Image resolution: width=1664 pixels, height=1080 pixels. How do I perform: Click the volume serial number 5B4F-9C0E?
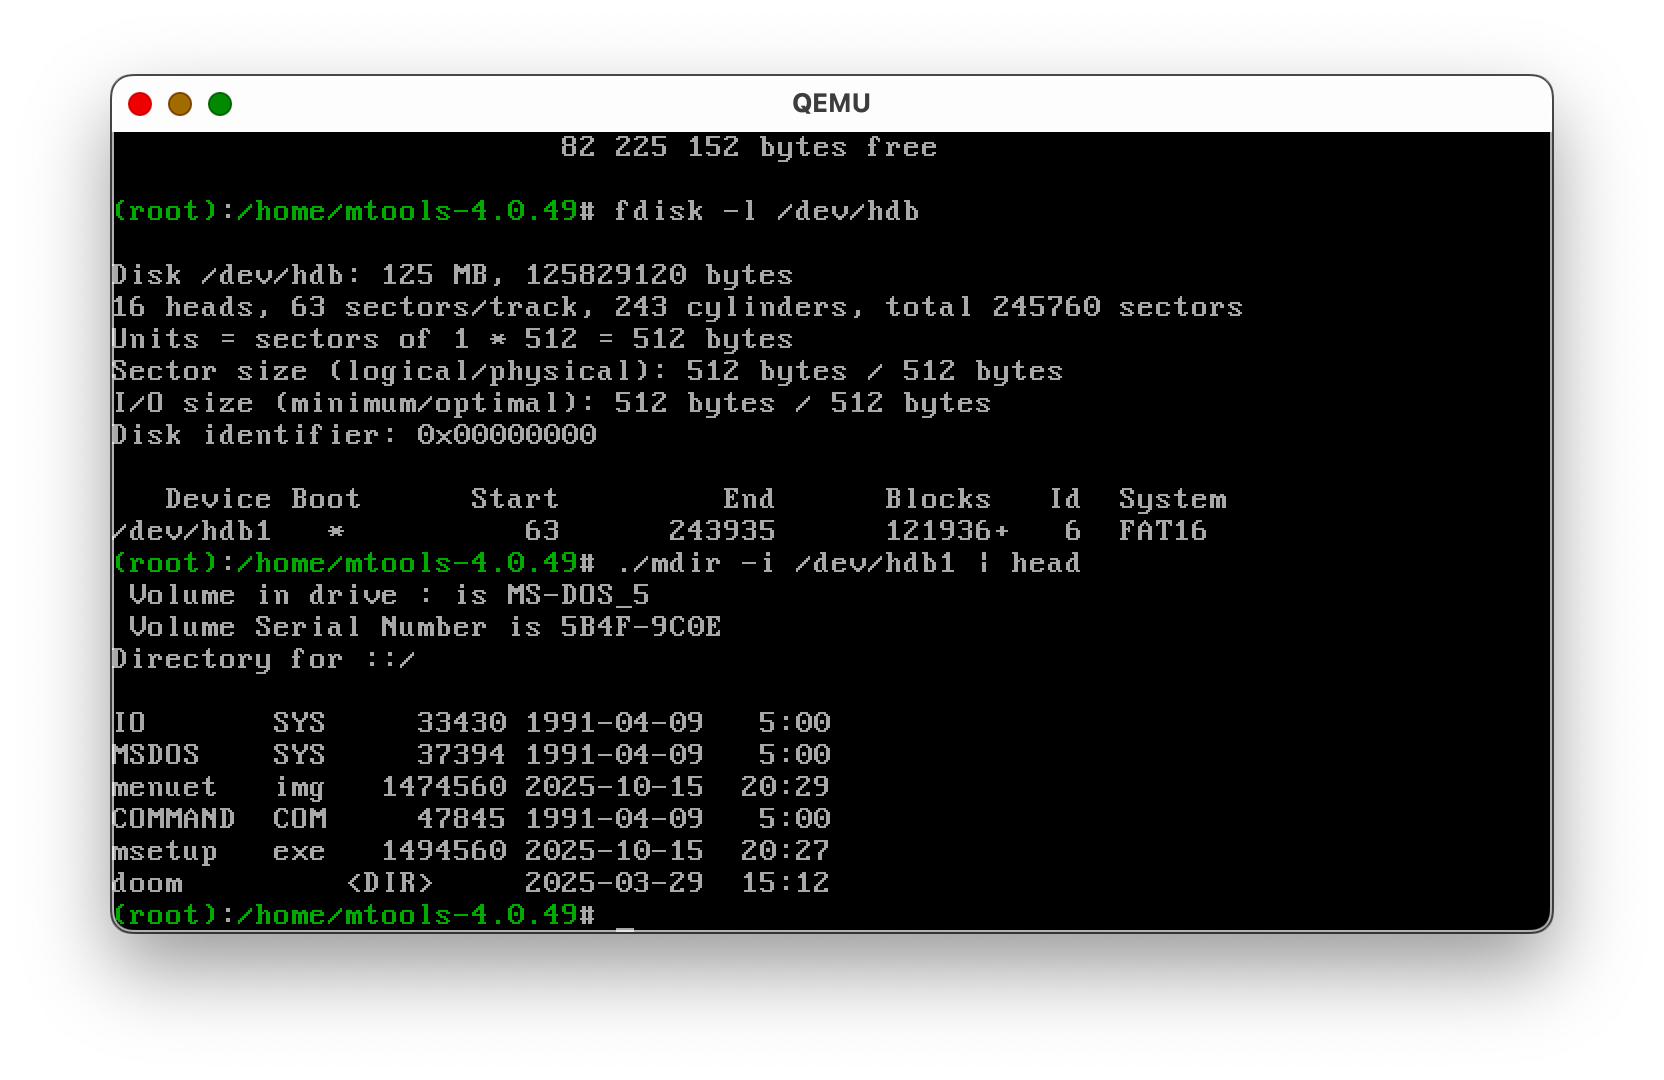point(640,627)
